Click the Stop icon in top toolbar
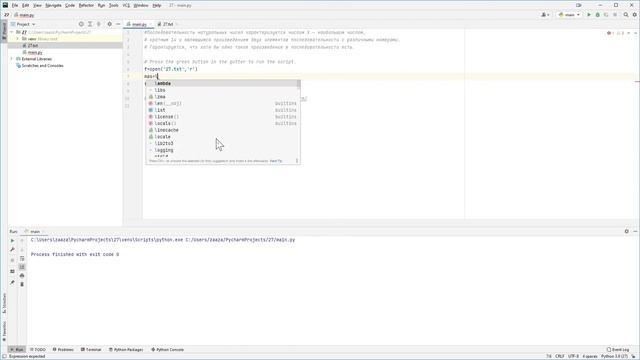The height and width of the screenshot is (360, 640). (615, 15)
